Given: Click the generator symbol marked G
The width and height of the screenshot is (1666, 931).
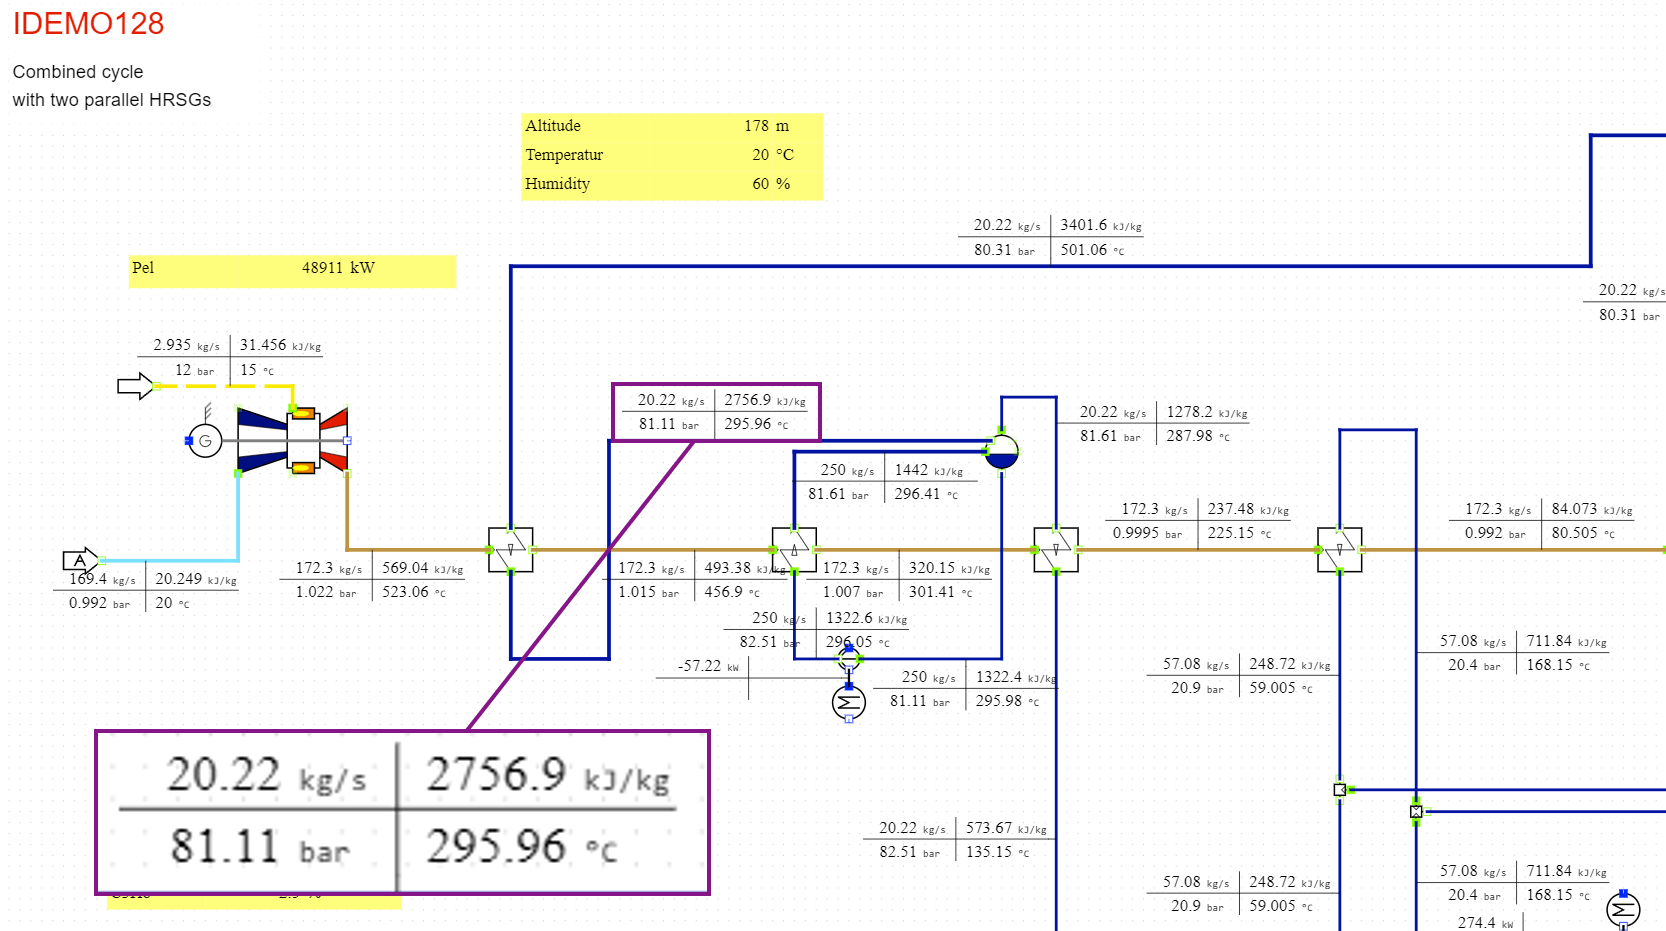Looking at the screenshot, I should click(x=205, y=441).
